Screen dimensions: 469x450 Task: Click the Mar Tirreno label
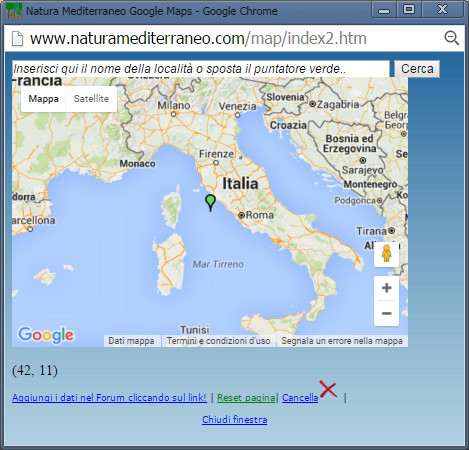[218, 264]
